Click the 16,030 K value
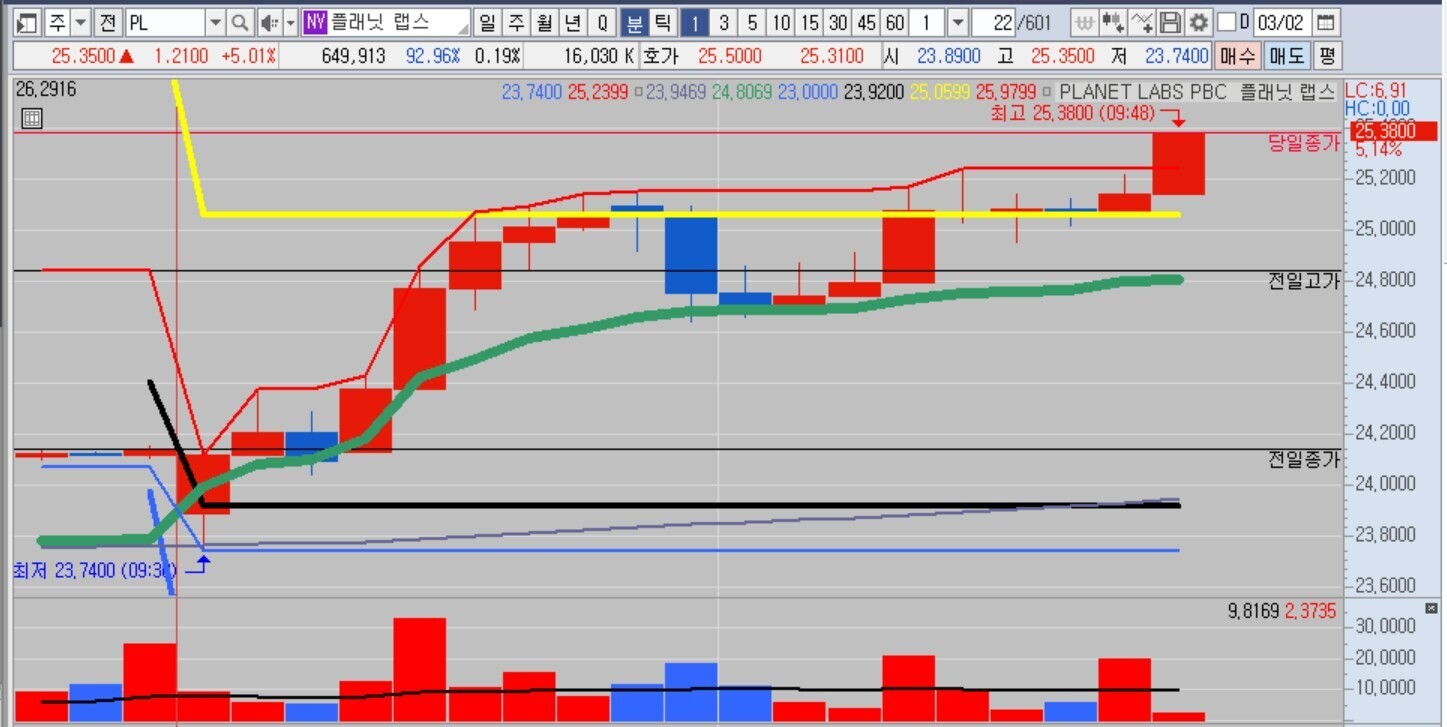Screen dimensions: 1447x727 599,56
